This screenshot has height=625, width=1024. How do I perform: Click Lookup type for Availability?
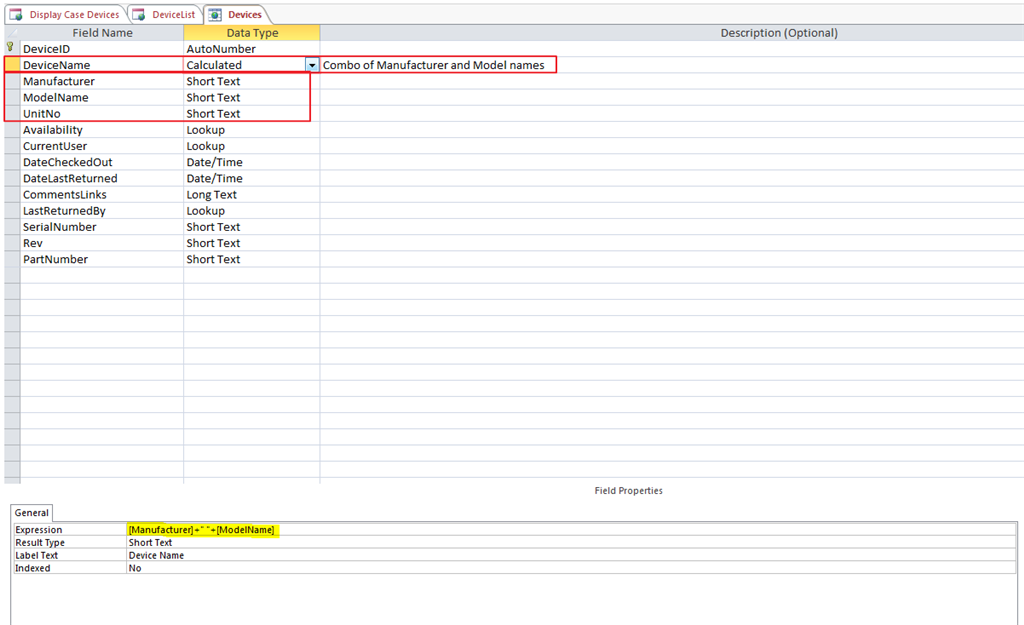coord(251,130)
